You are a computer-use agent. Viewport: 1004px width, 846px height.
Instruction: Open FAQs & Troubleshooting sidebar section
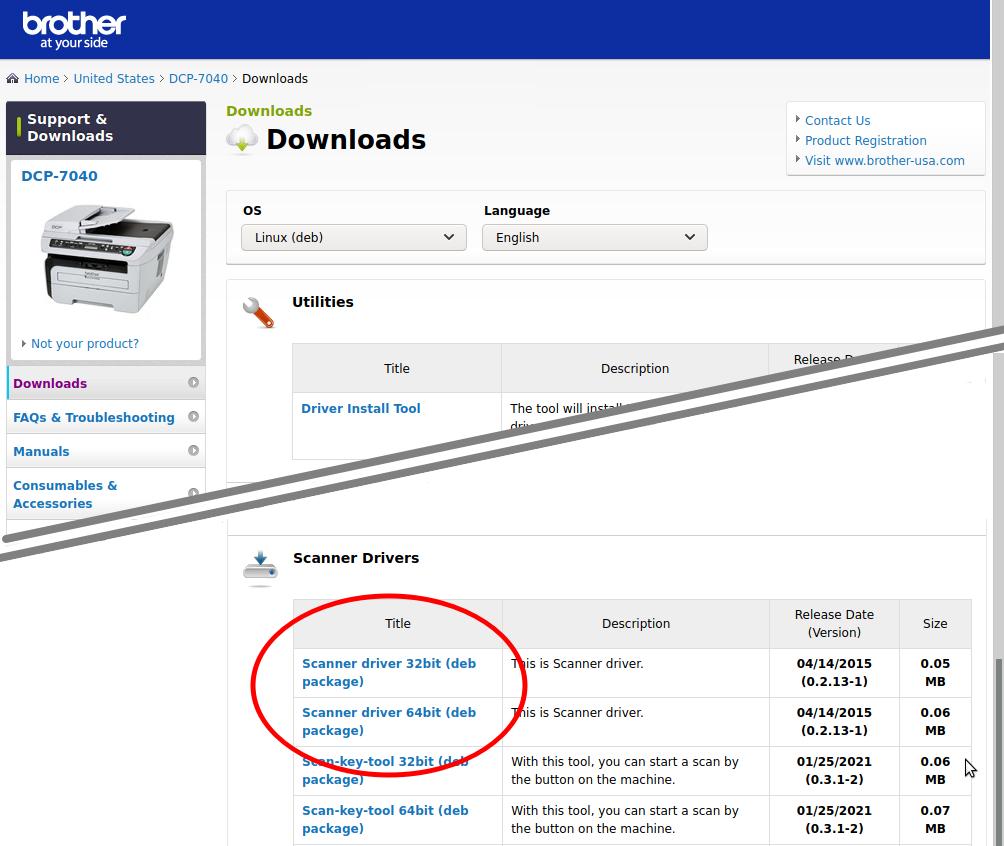click(x=93, y=418)
